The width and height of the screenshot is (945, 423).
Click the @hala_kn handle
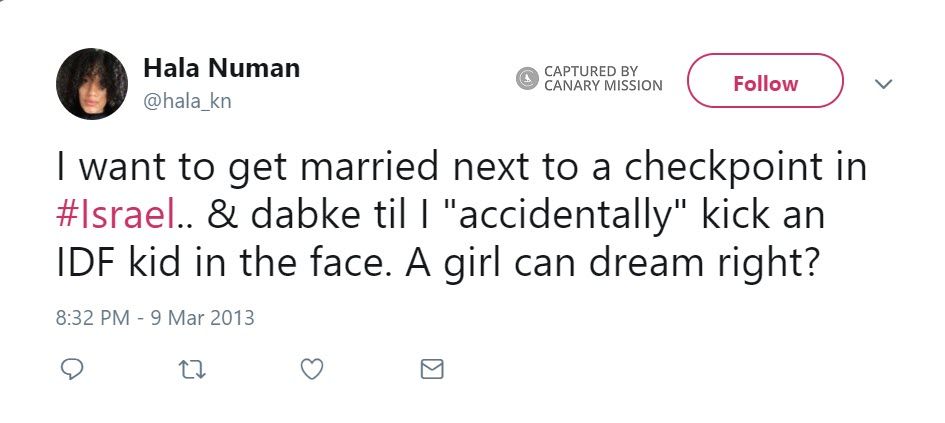pos(188,101)
